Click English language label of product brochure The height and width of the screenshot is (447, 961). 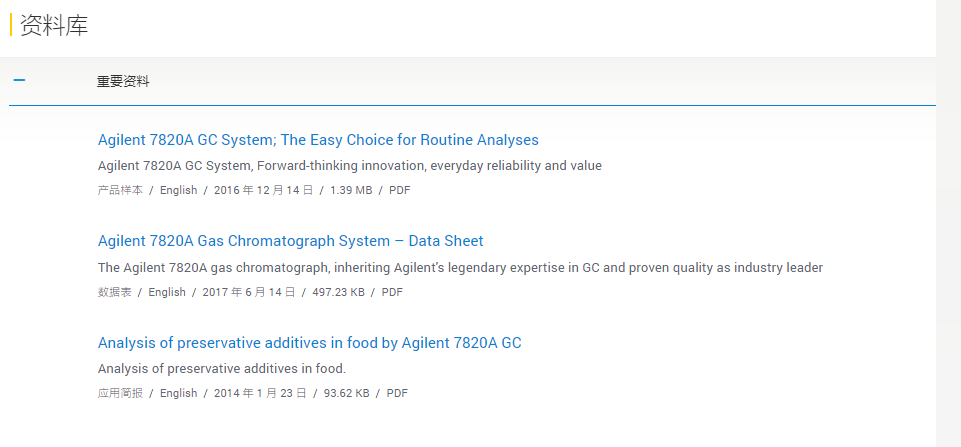(x=178, y=190)
